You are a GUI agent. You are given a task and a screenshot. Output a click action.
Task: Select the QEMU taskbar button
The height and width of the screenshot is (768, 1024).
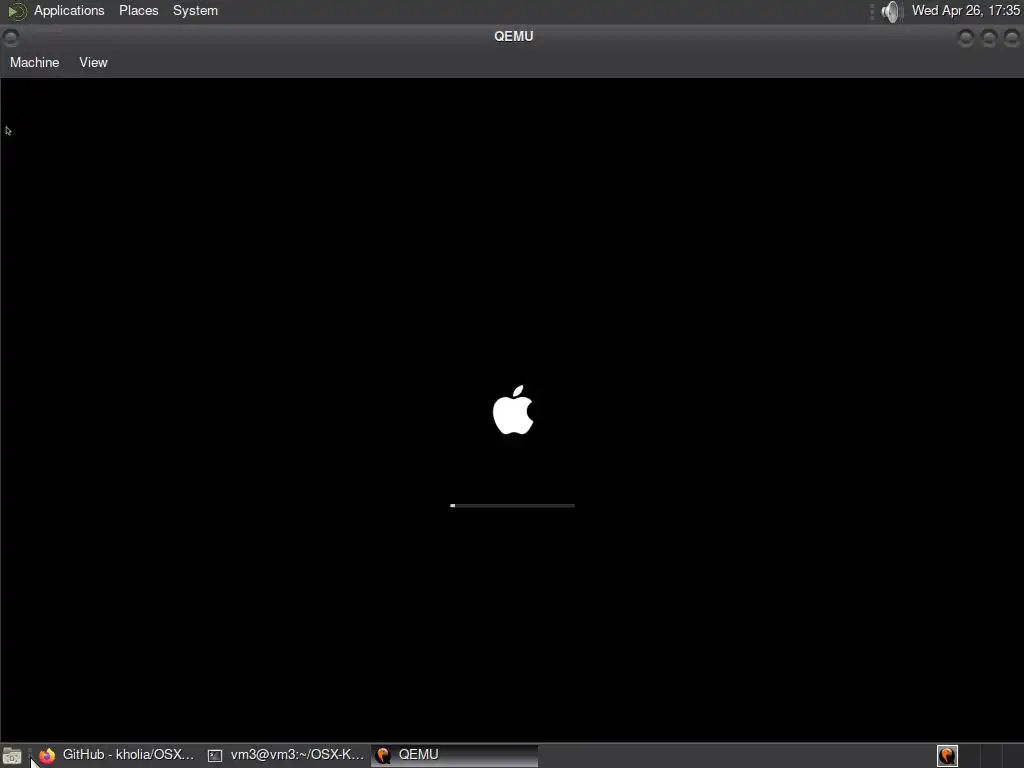455,755
